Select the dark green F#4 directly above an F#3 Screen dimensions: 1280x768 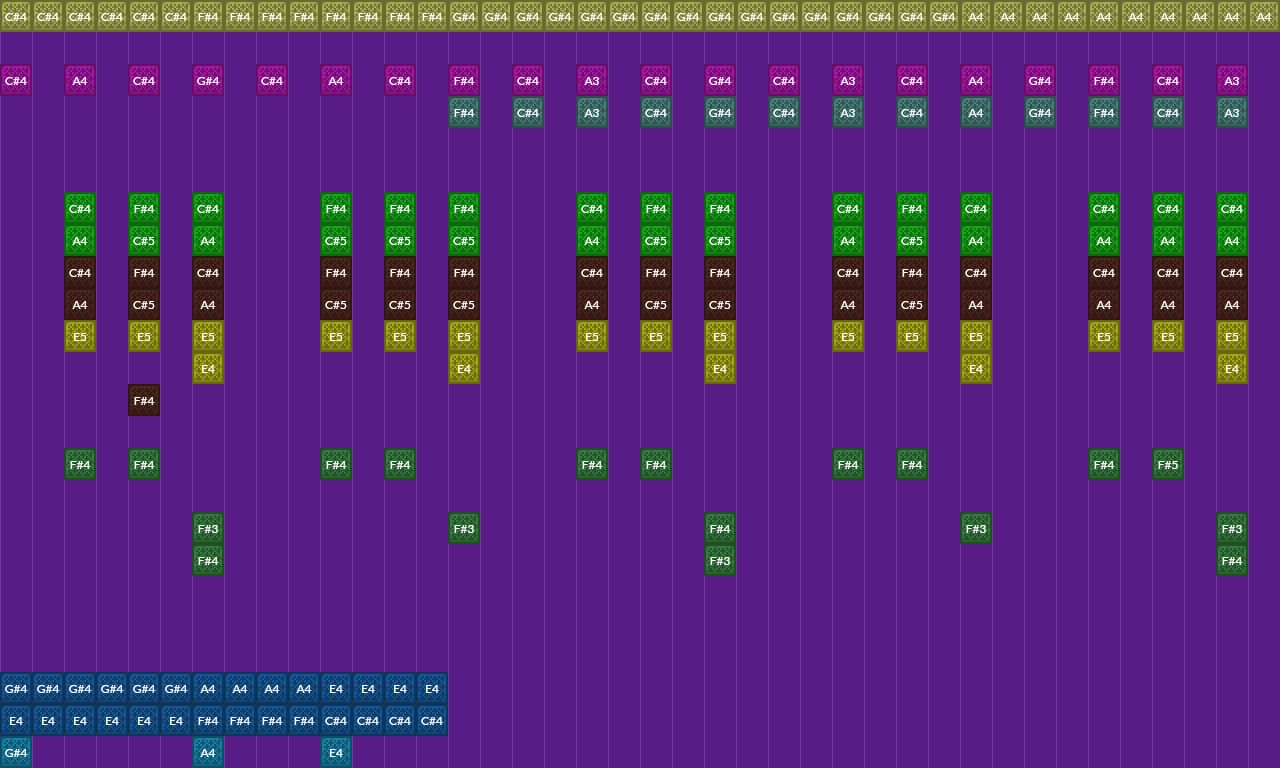tap(720, 529)
